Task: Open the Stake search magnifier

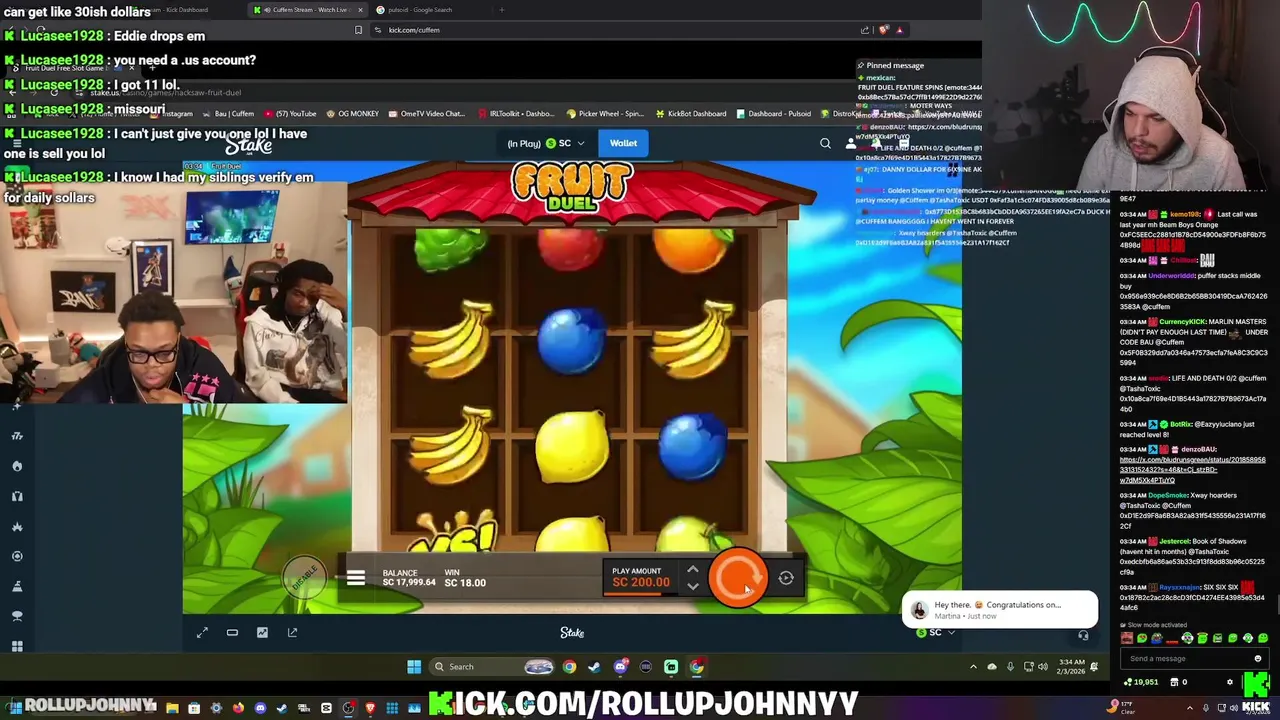Action: point(825,144)
